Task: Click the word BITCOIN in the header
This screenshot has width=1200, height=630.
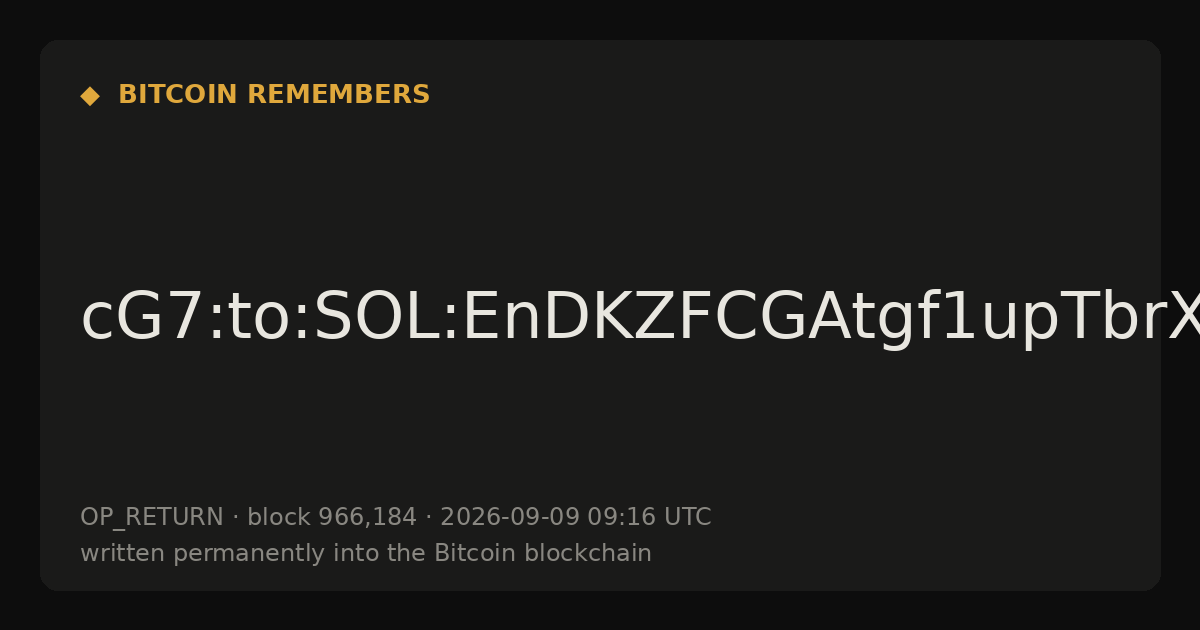Action: point(179,95)
